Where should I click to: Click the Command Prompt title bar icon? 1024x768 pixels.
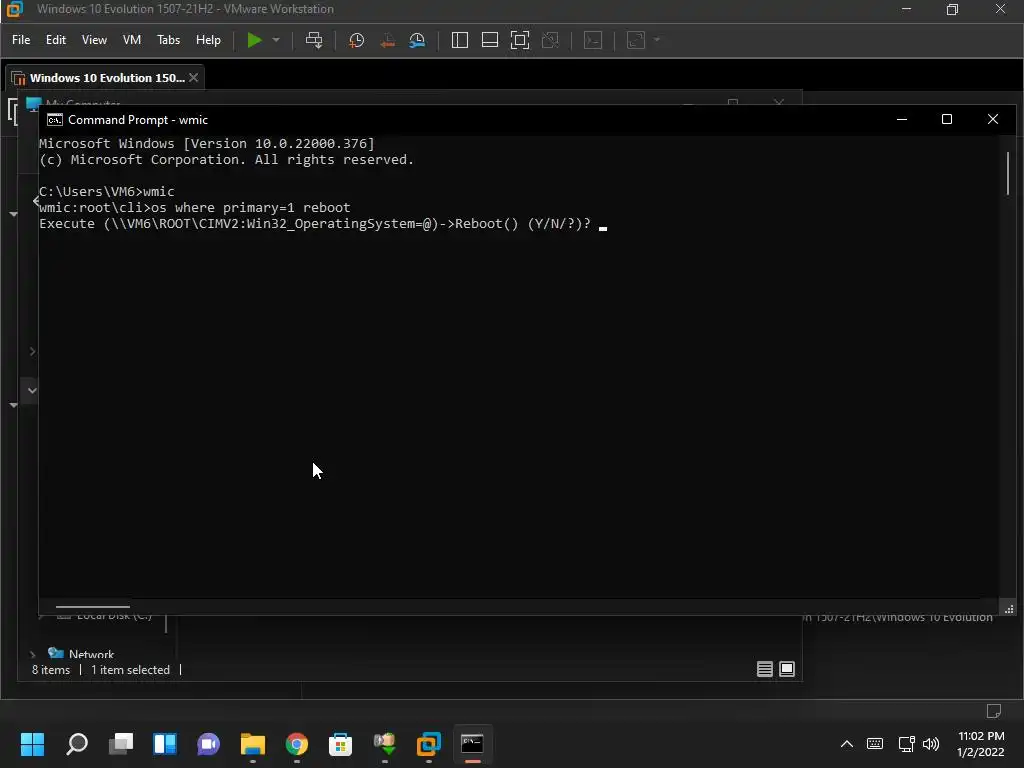tap(55, 120)
